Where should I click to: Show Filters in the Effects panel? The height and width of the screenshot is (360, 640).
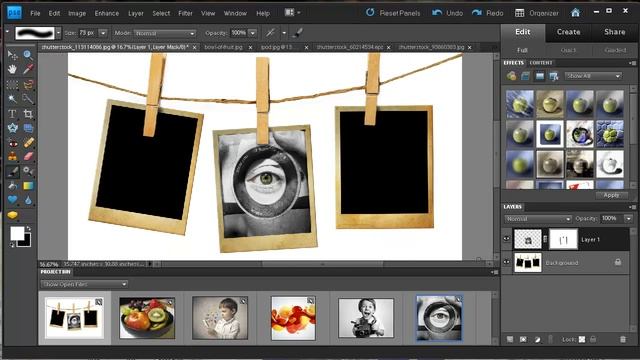tap(511, 76)
